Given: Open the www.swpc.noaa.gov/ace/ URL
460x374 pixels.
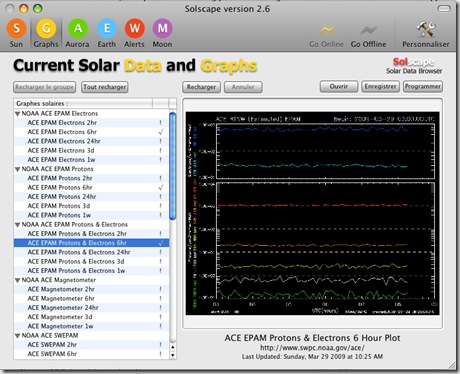Looking at the screenshot, I should pyautogui.click(x=312, y=348).
